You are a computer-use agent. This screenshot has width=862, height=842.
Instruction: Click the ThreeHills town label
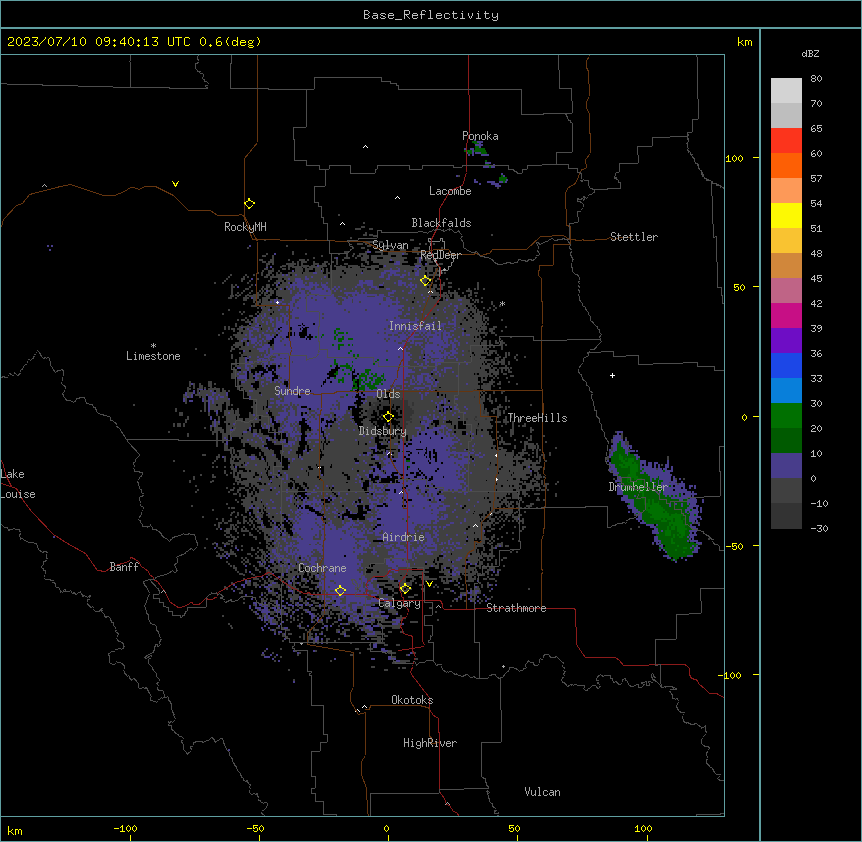click(537, 418)
